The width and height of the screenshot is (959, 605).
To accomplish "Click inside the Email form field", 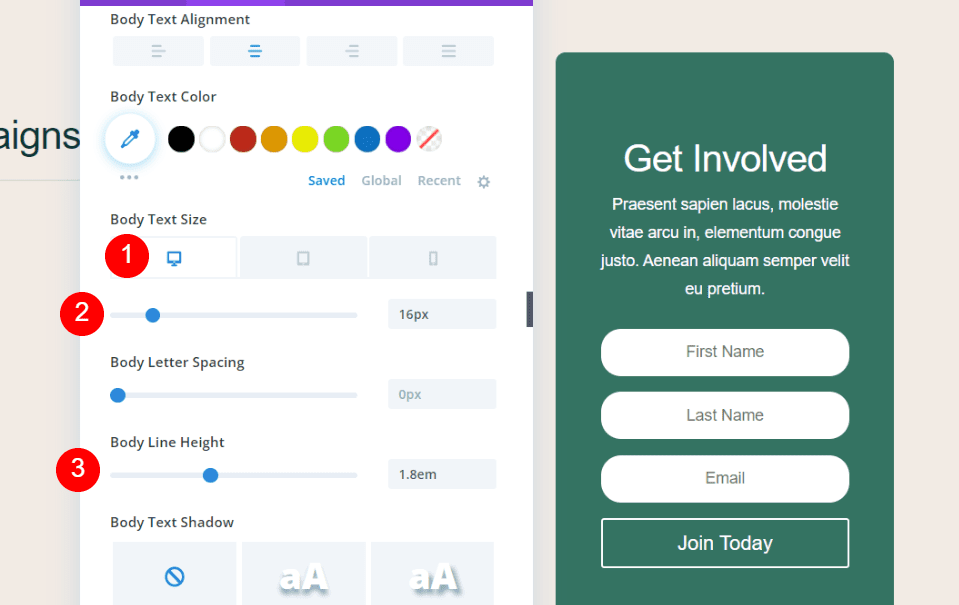I will coord(724,479).
